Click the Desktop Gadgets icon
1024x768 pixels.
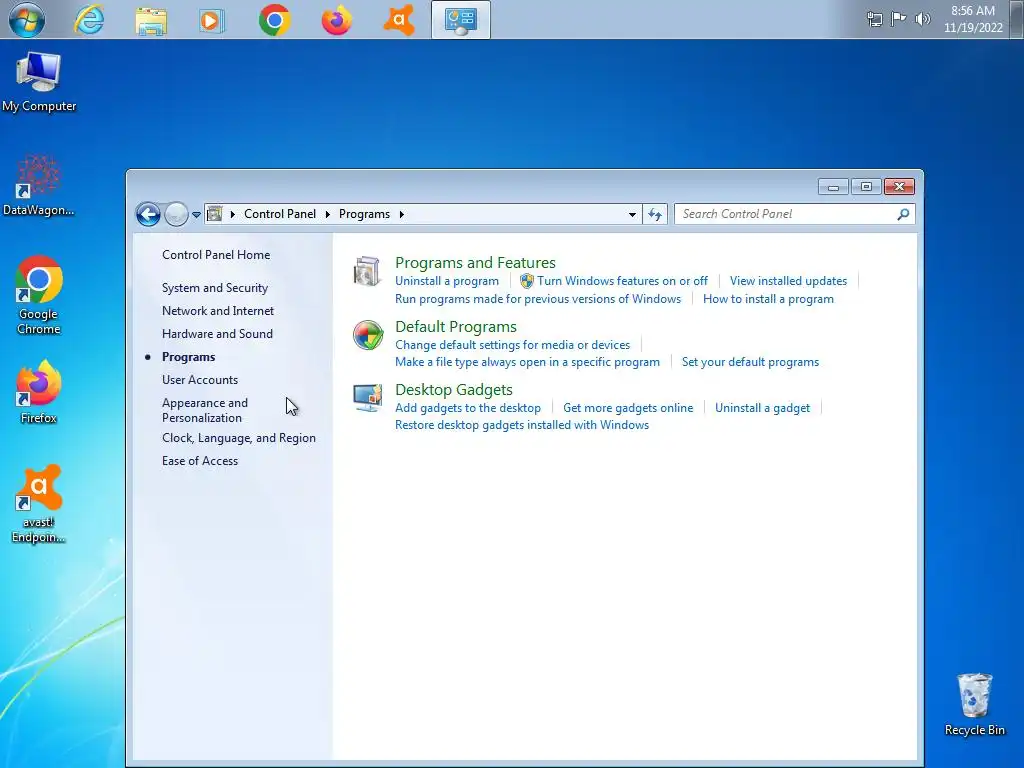pos(367,398)
